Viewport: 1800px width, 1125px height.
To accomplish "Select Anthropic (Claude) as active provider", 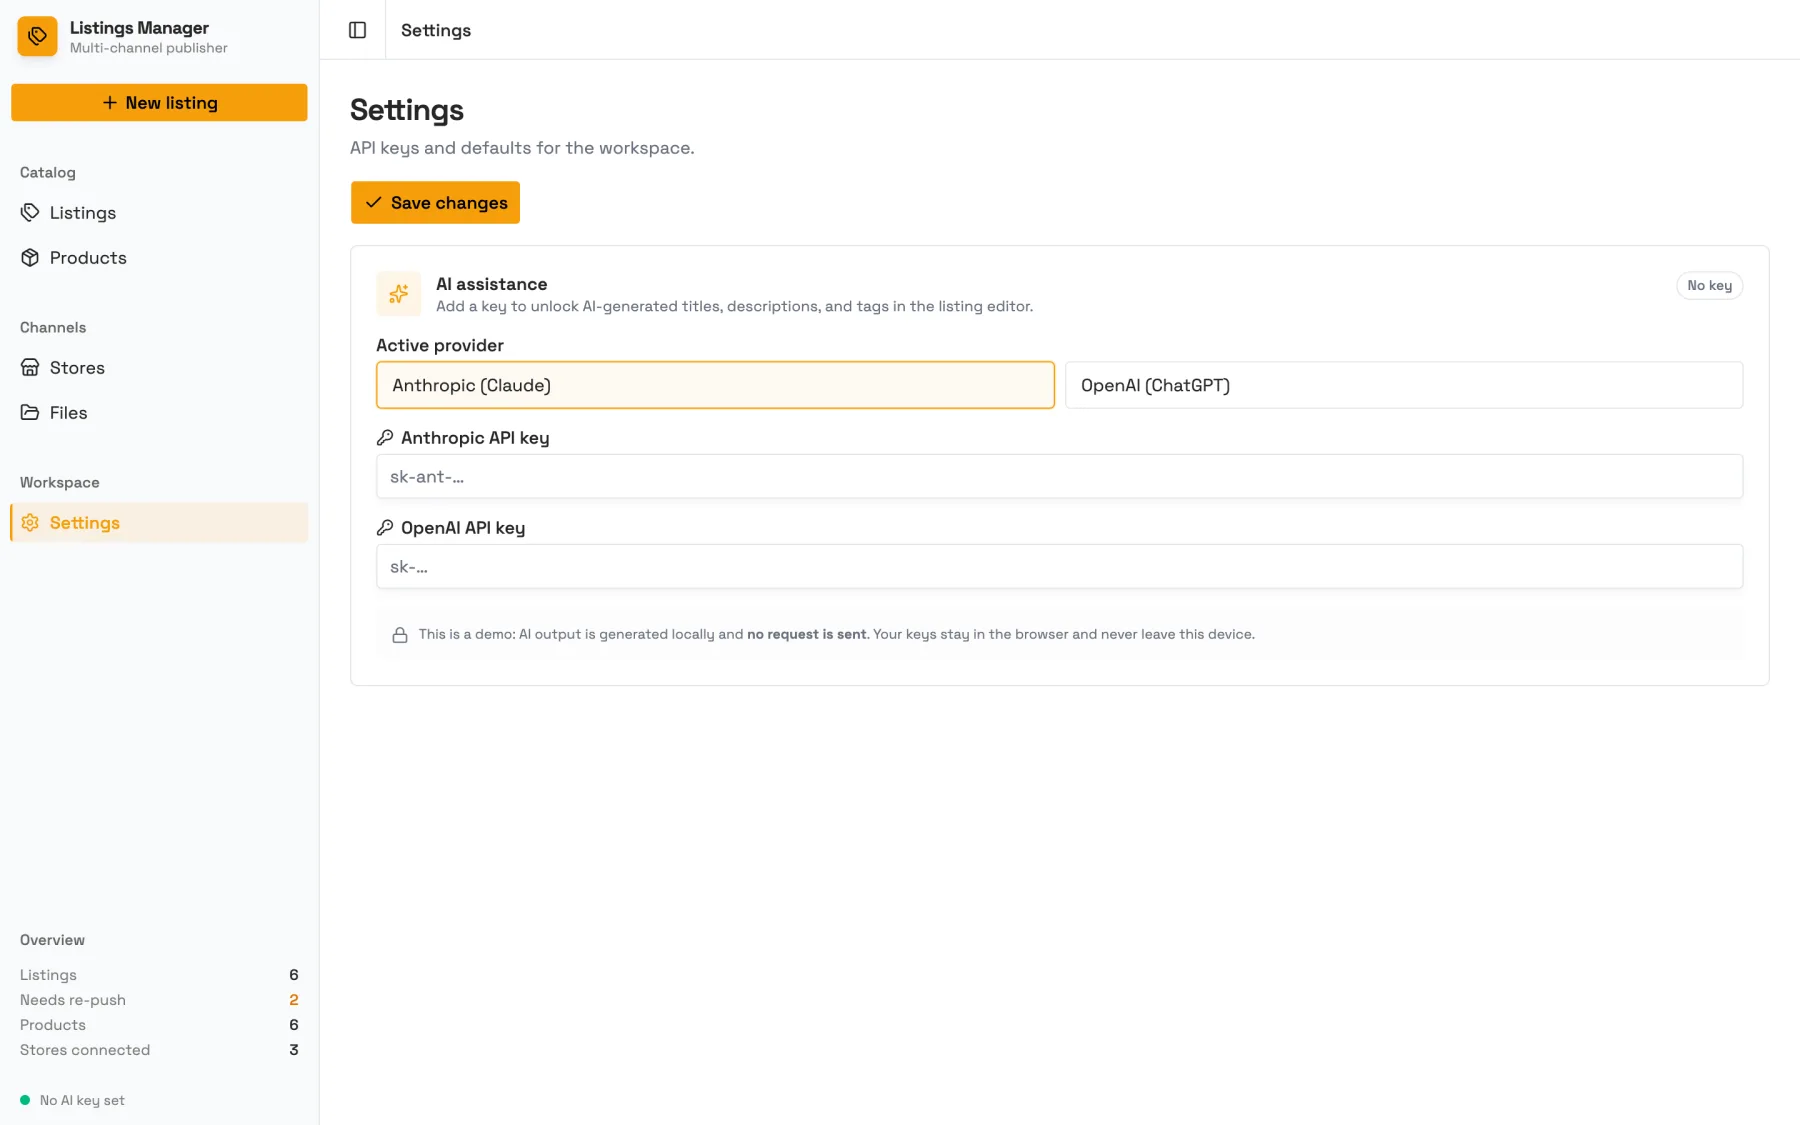I will 715,385.
